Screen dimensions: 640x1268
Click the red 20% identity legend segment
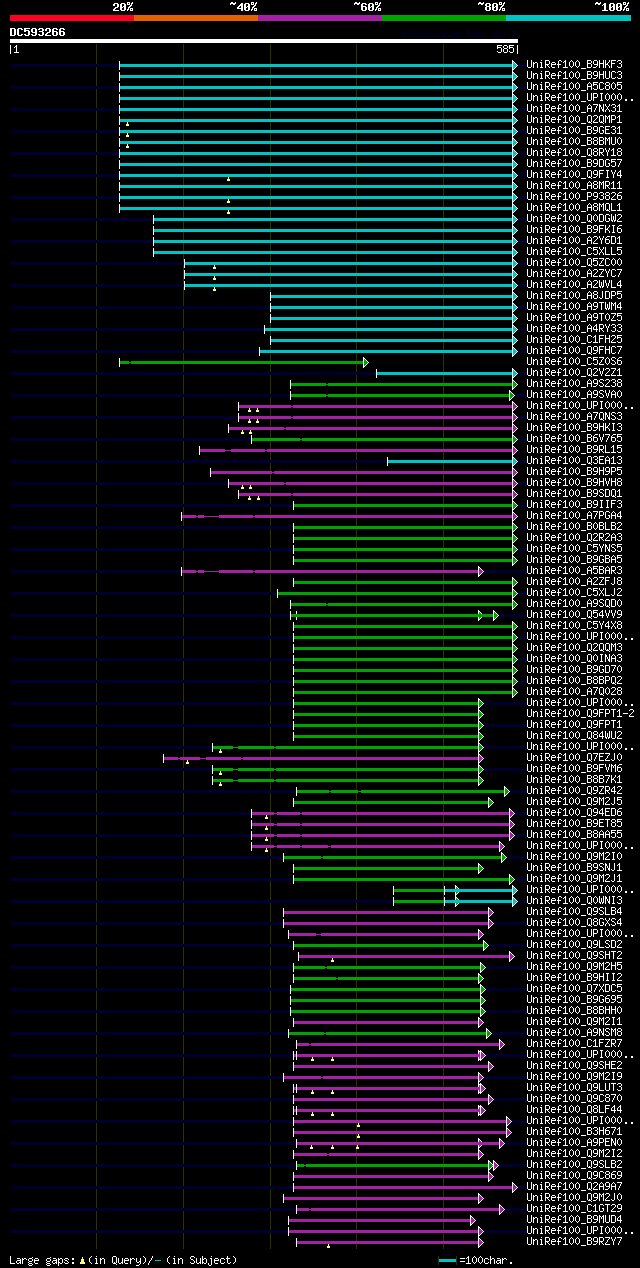point(72,17)
